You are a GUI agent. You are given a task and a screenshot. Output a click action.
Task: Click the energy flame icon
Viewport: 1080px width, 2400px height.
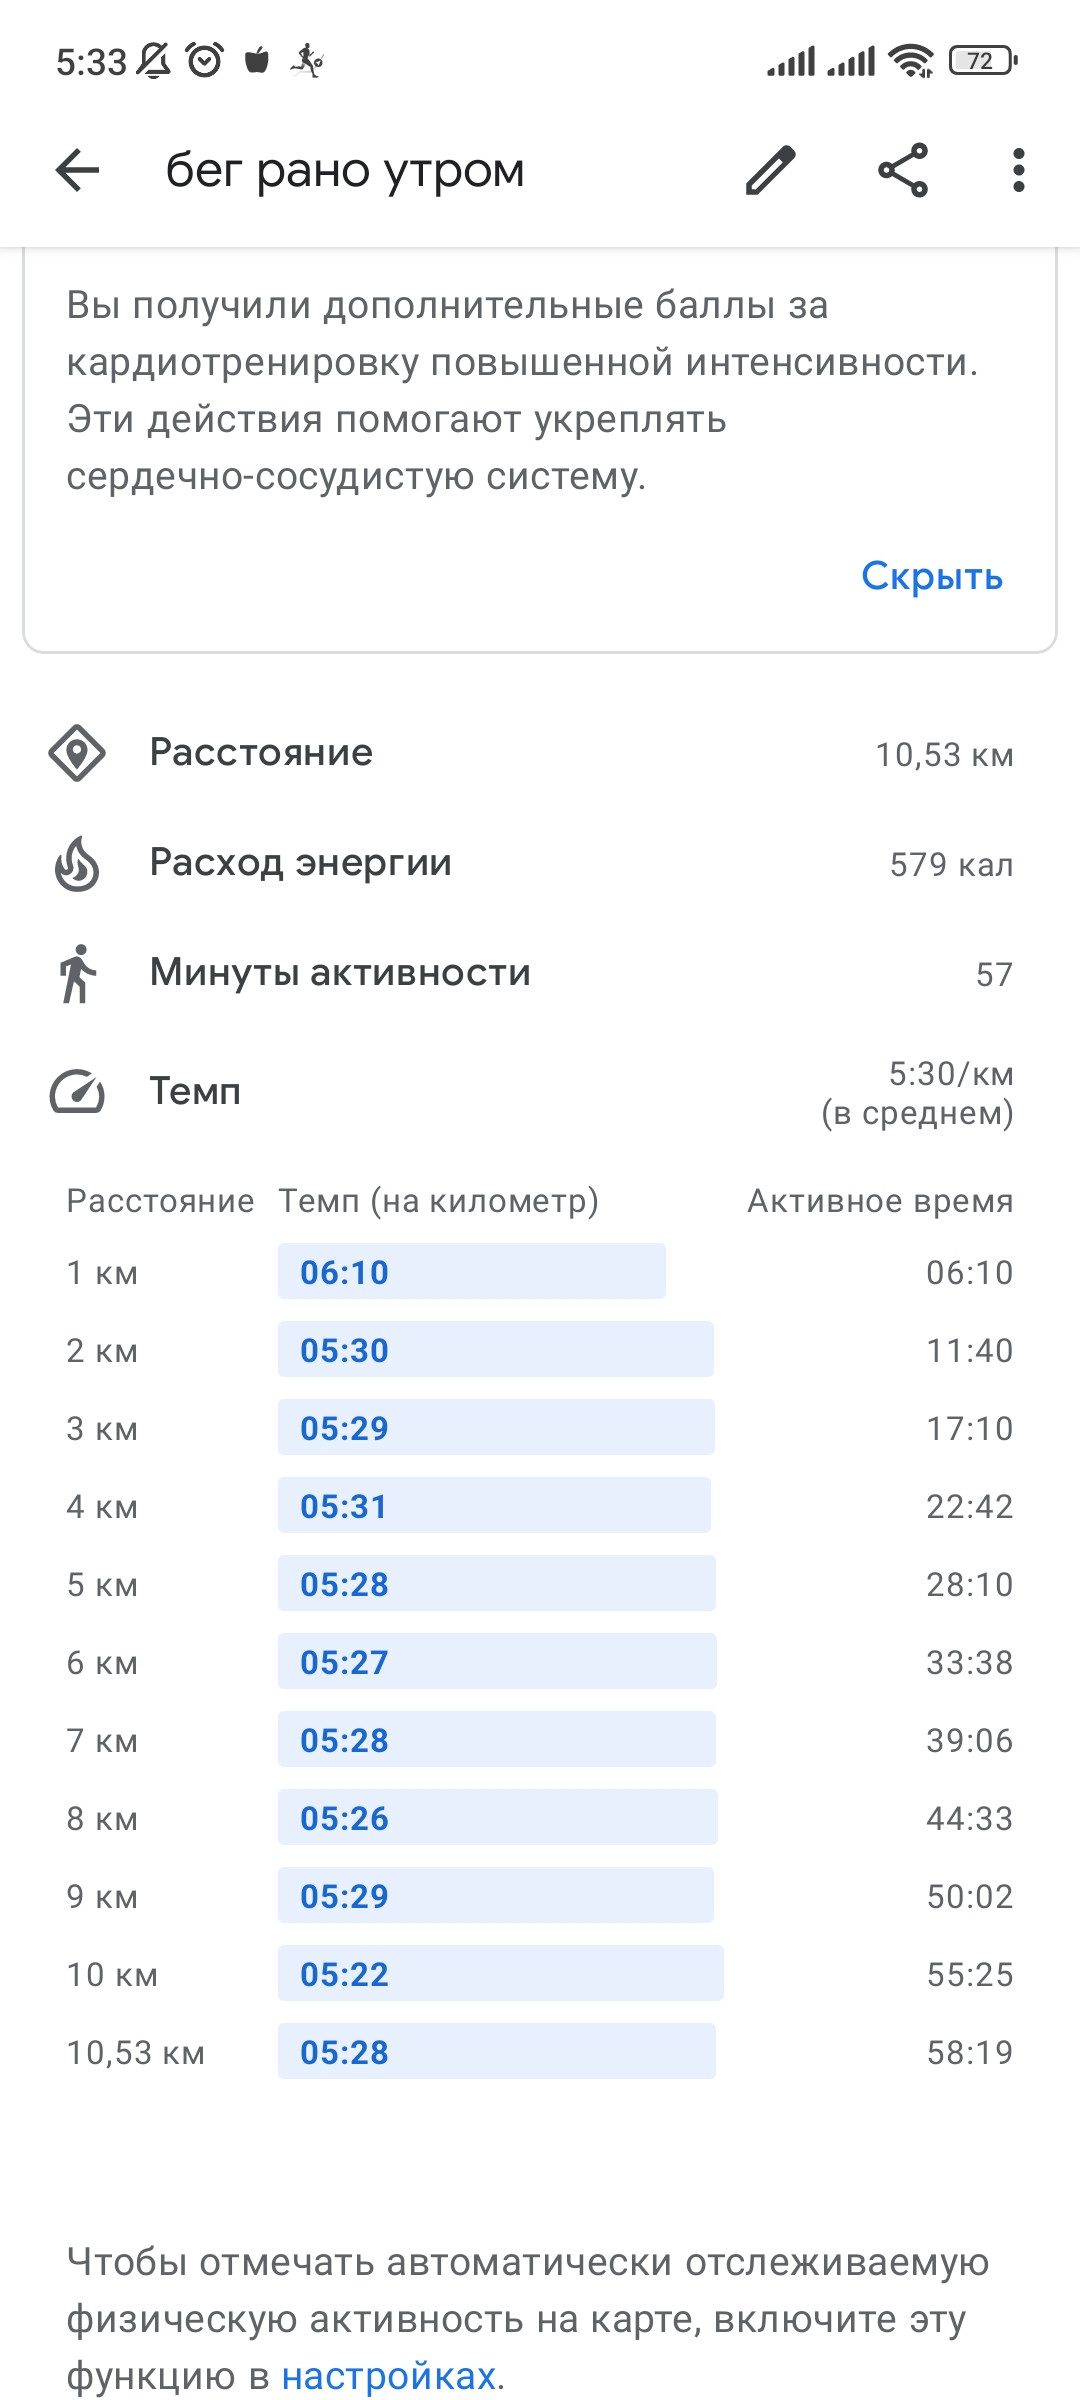coord(77,864)
